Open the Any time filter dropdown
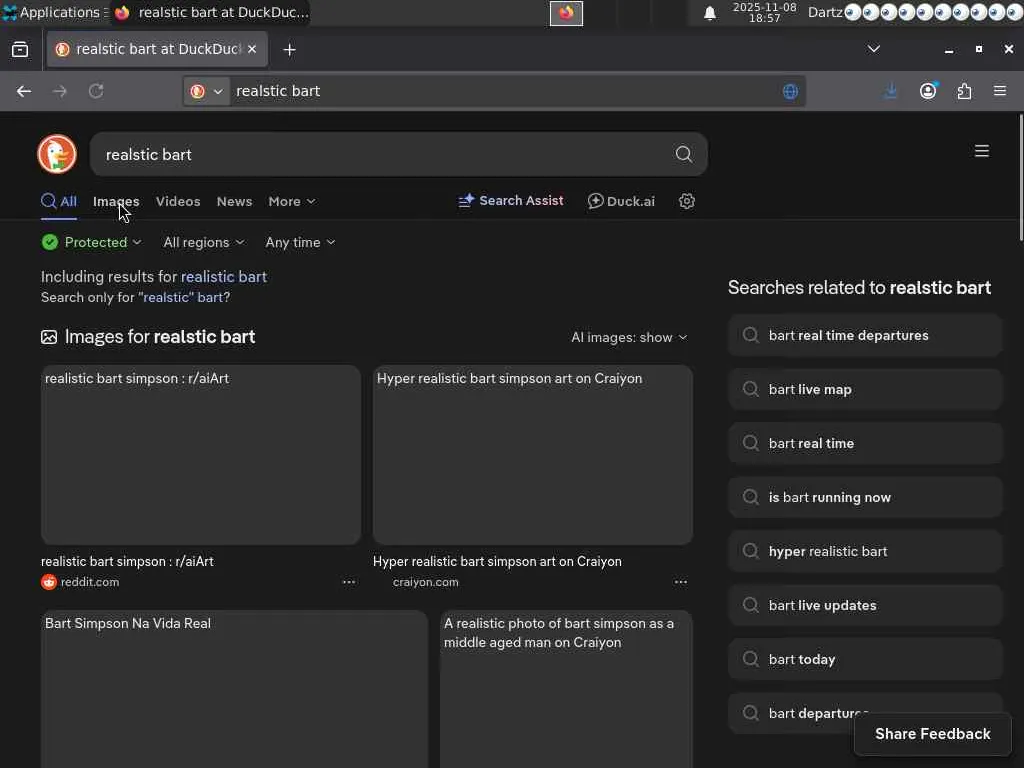The image size is (1024, 768). coord(300,242)
